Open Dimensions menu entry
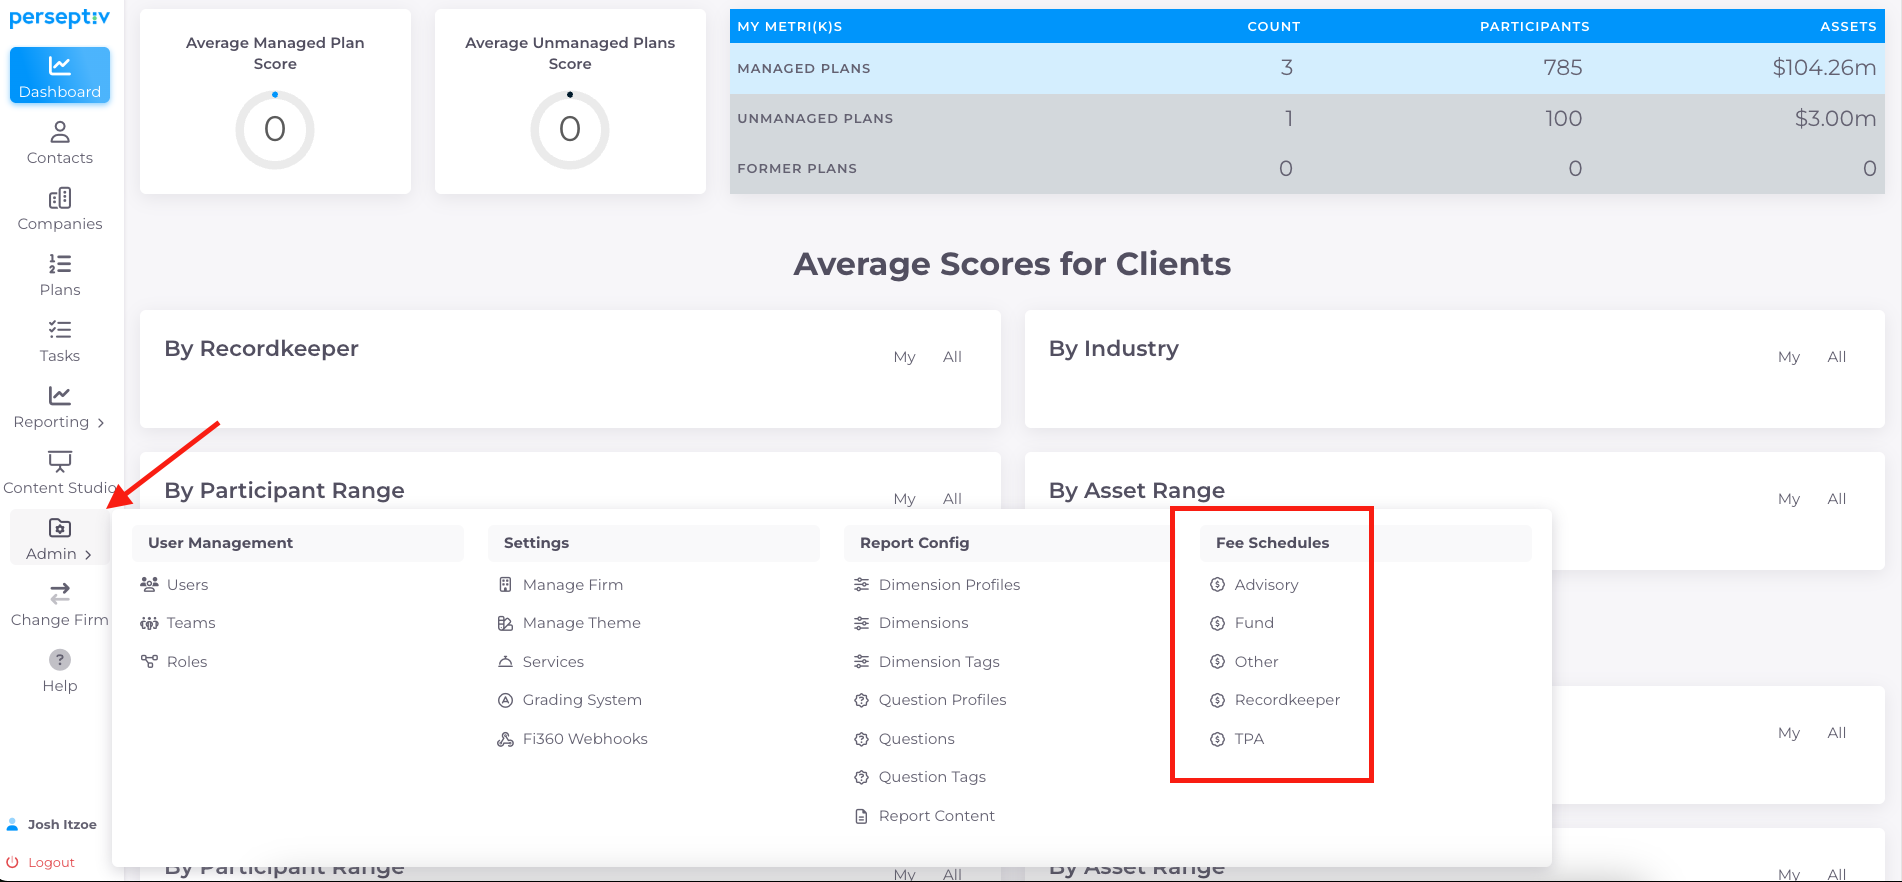 click(923, 623)
